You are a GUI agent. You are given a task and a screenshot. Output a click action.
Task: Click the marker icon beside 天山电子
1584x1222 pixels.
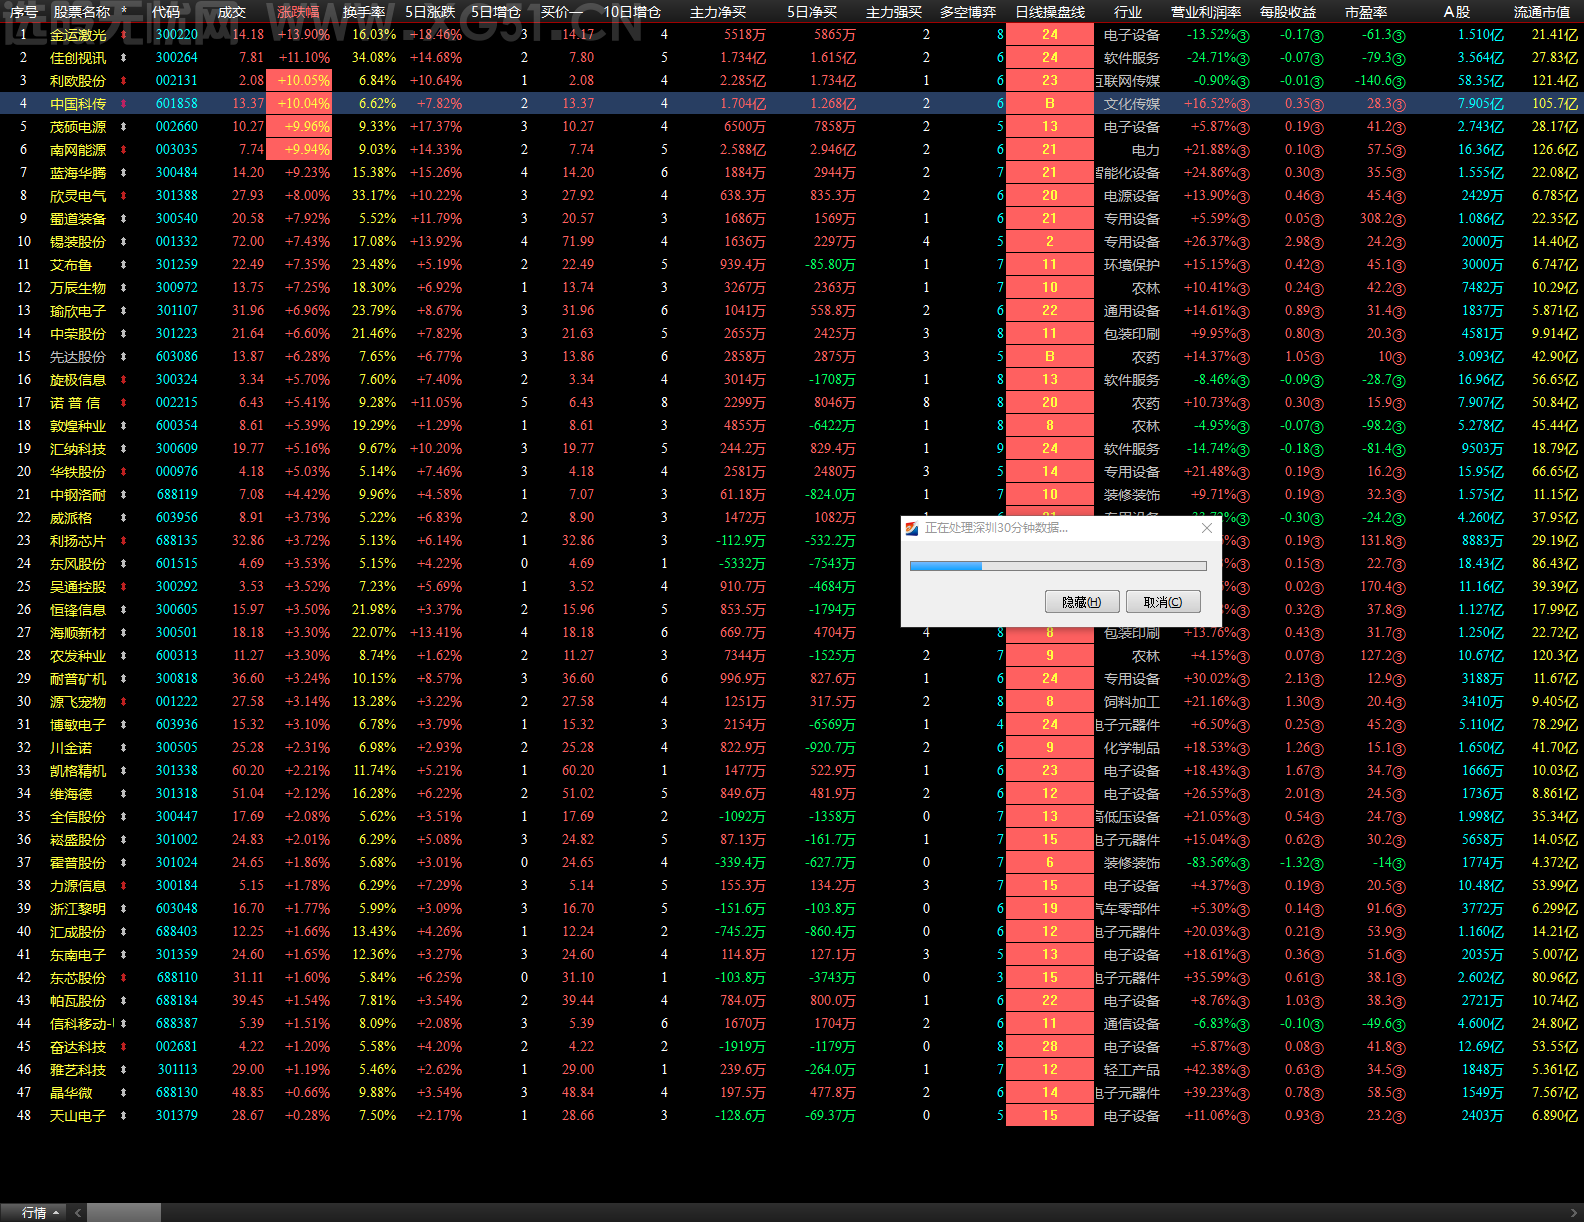pyautogui.click(x=124, y=1116)
